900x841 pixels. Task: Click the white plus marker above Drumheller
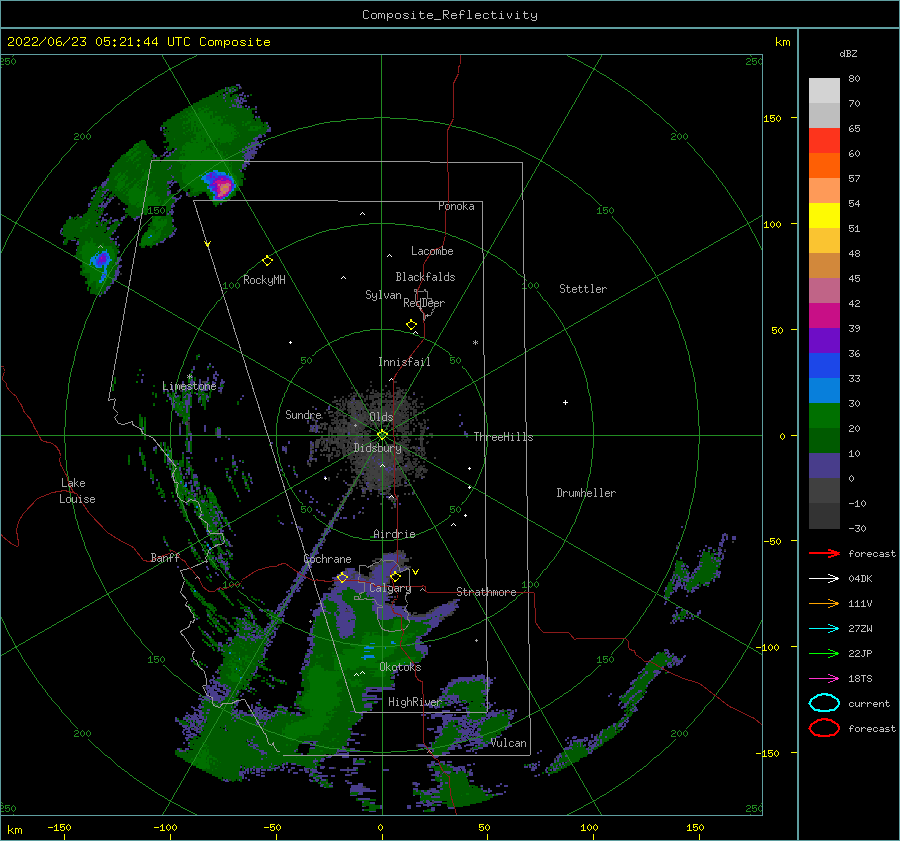[x=565, y=402]
